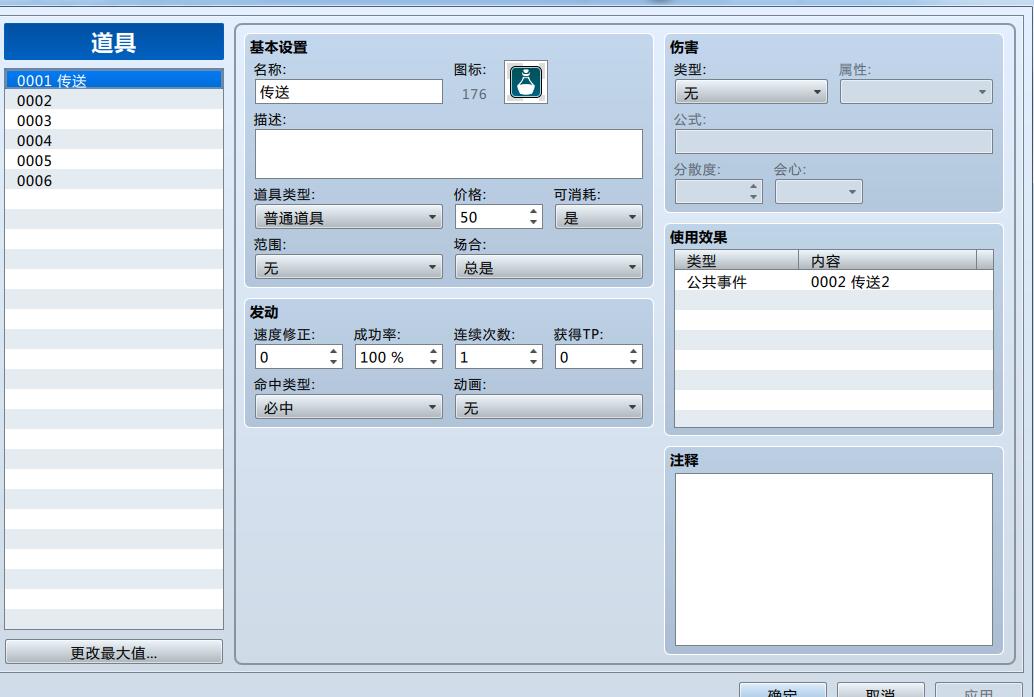Viewport: 1034px width, 697px height.
Task: Select item 0004 in the list
Action: [x=113, y=140]
